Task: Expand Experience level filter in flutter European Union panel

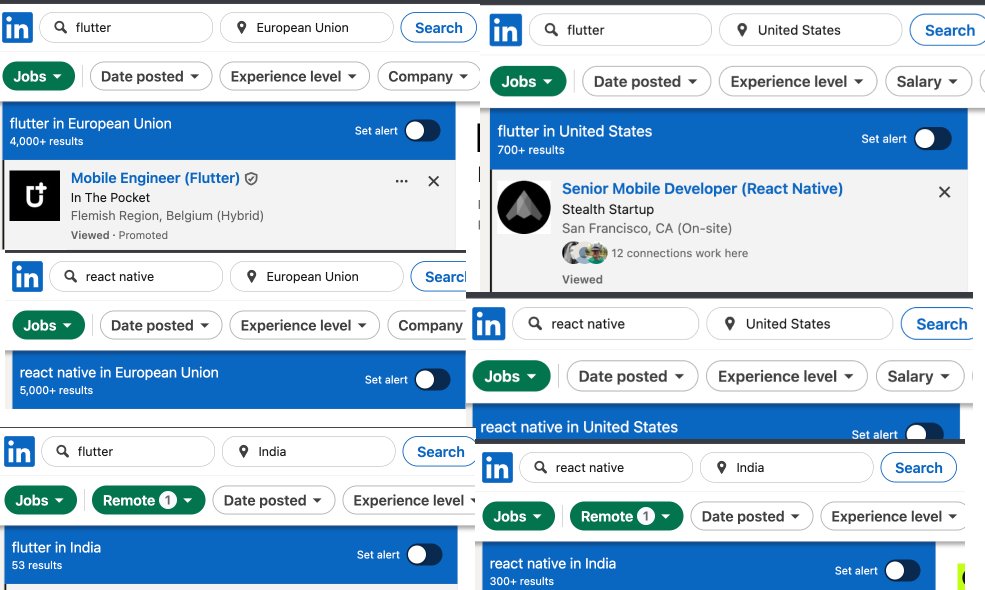Action: 294,77
